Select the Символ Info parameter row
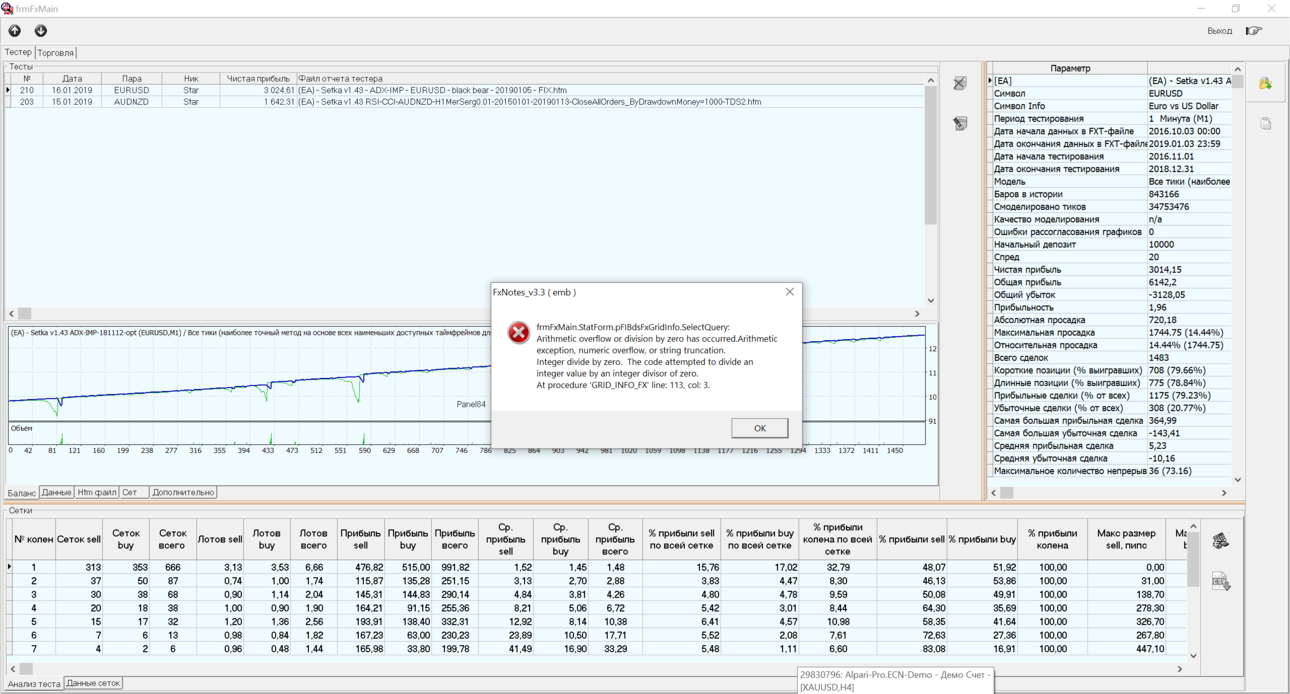The height and width of the screenshot is (694, 1290). coord(1110,106)
